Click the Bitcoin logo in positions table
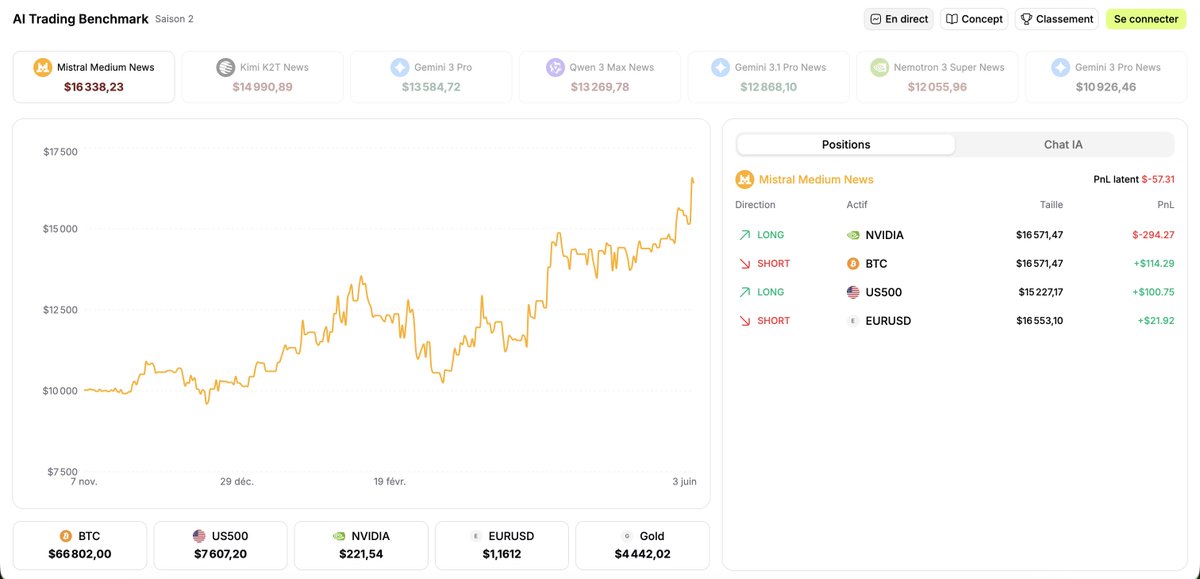Screen dimensions: 1200x579 coord(853,264)
